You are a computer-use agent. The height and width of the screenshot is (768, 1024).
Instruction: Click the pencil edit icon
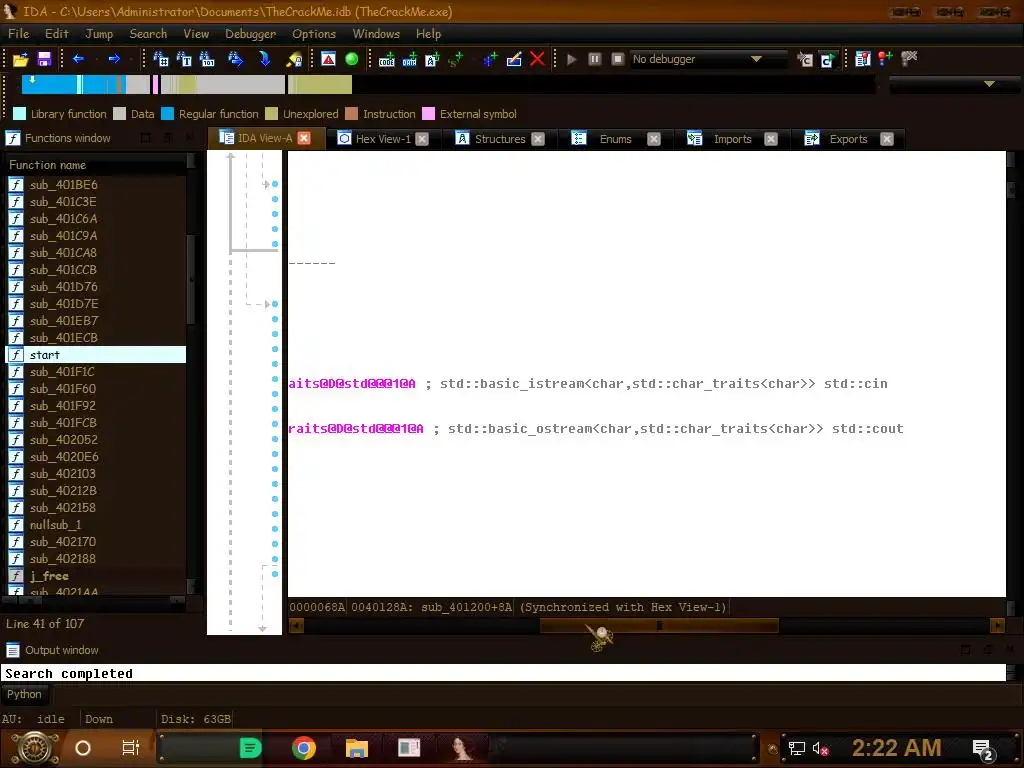514,59
